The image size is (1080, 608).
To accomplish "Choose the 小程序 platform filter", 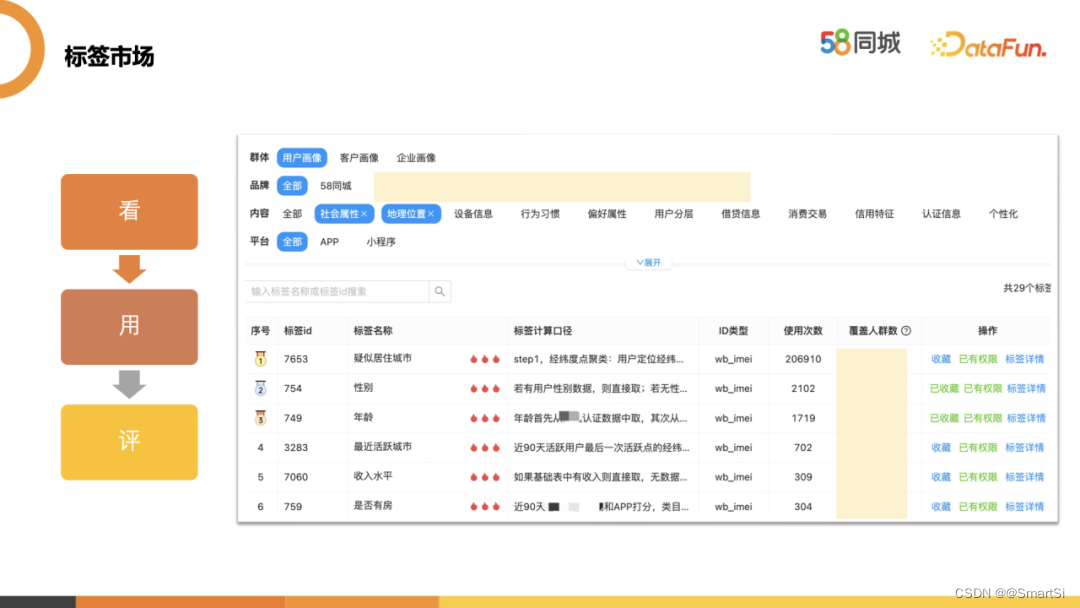I will [381, 242].
